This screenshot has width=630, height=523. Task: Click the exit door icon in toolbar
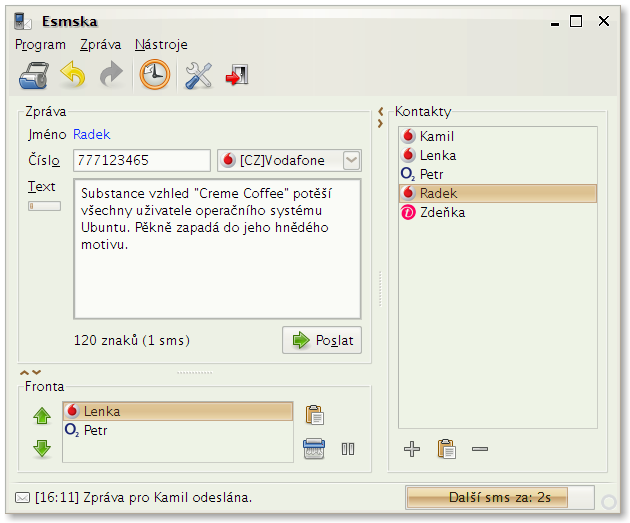click(237, 75)
